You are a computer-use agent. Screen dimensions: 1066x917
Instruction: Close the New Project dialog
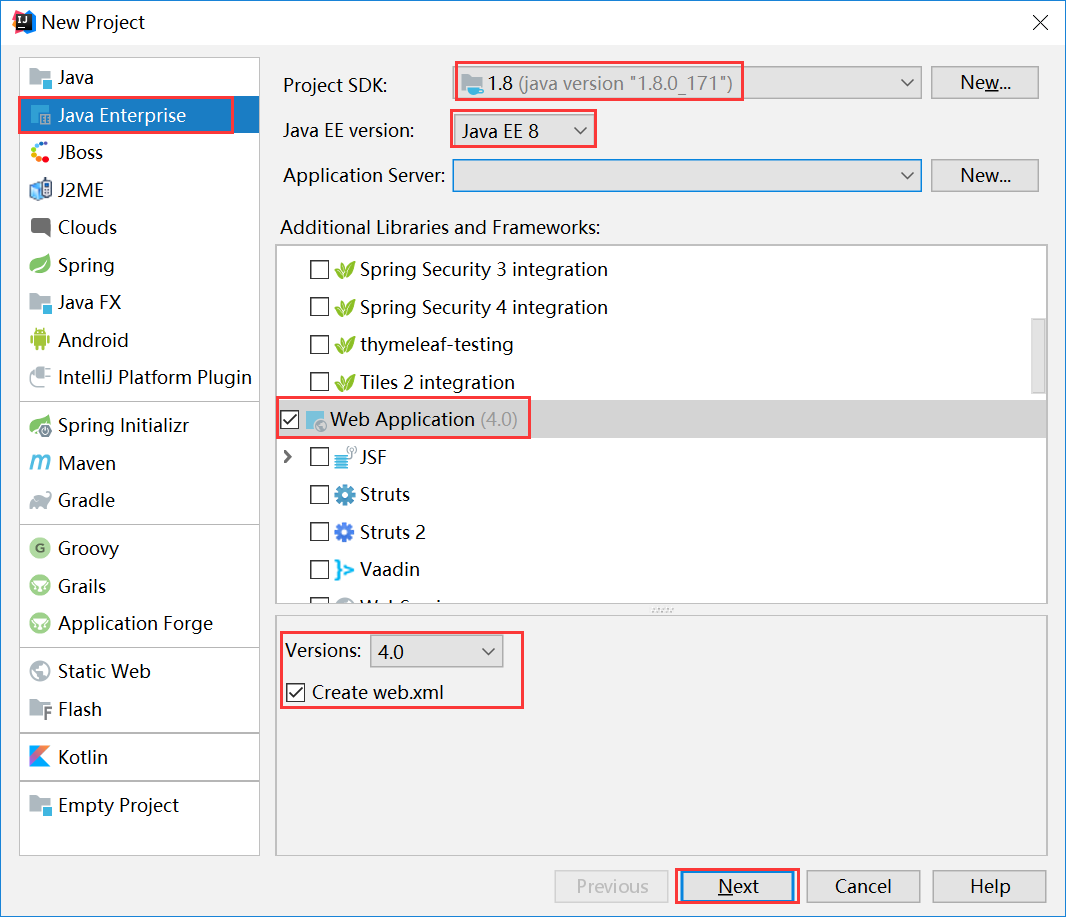(x=1039, y=22)
